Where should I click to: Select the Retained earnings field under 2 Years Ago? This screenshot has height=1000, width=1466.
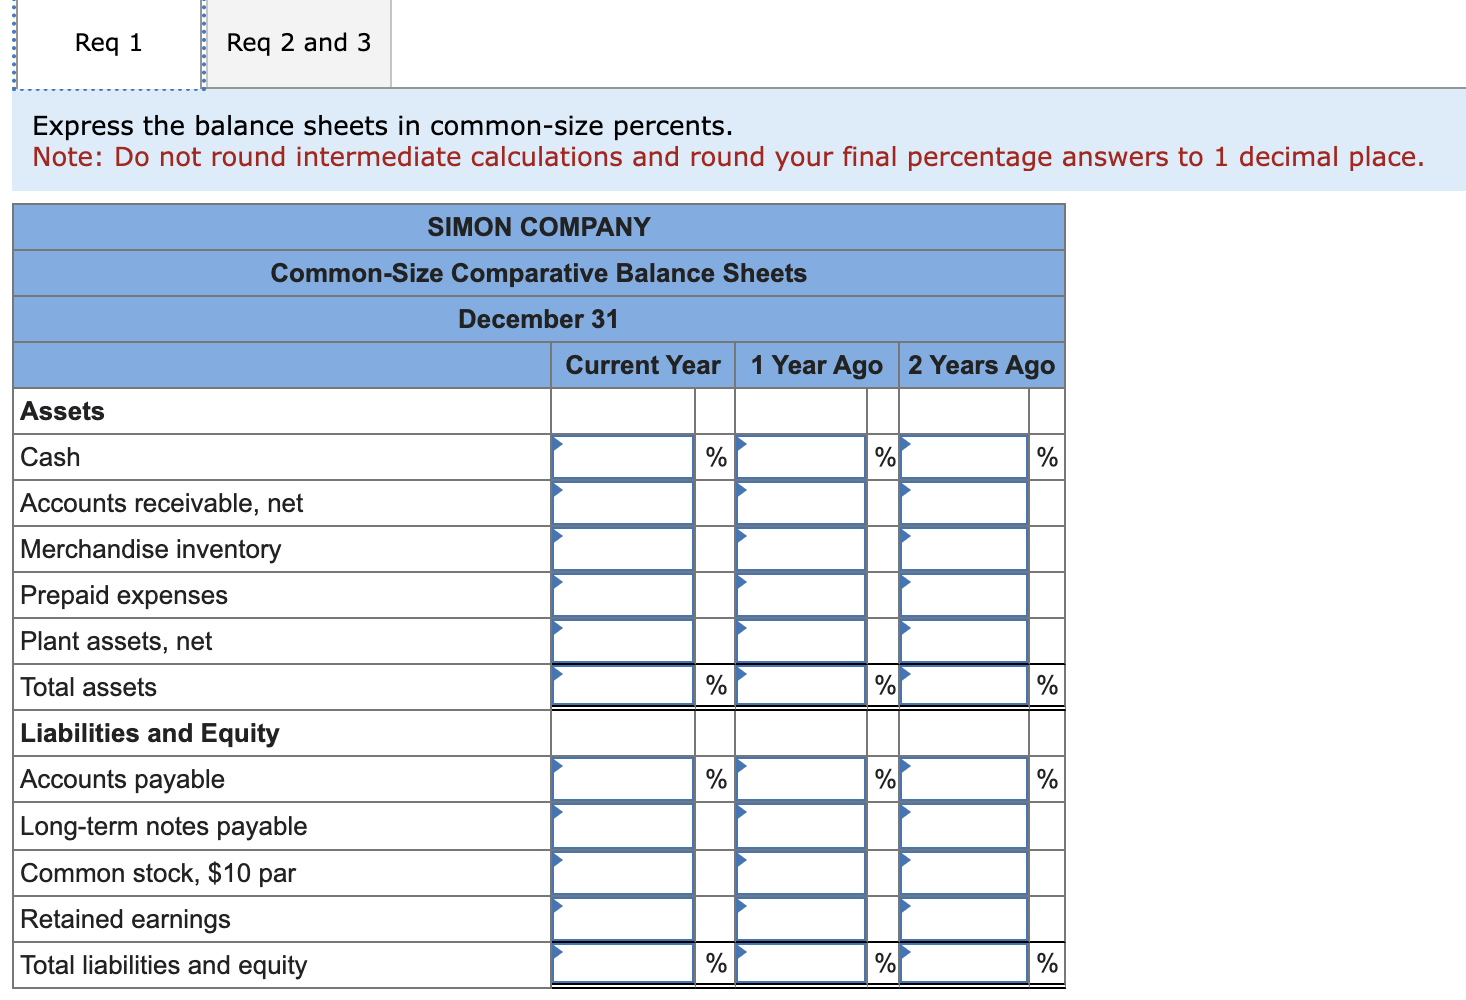coord(963,917)
